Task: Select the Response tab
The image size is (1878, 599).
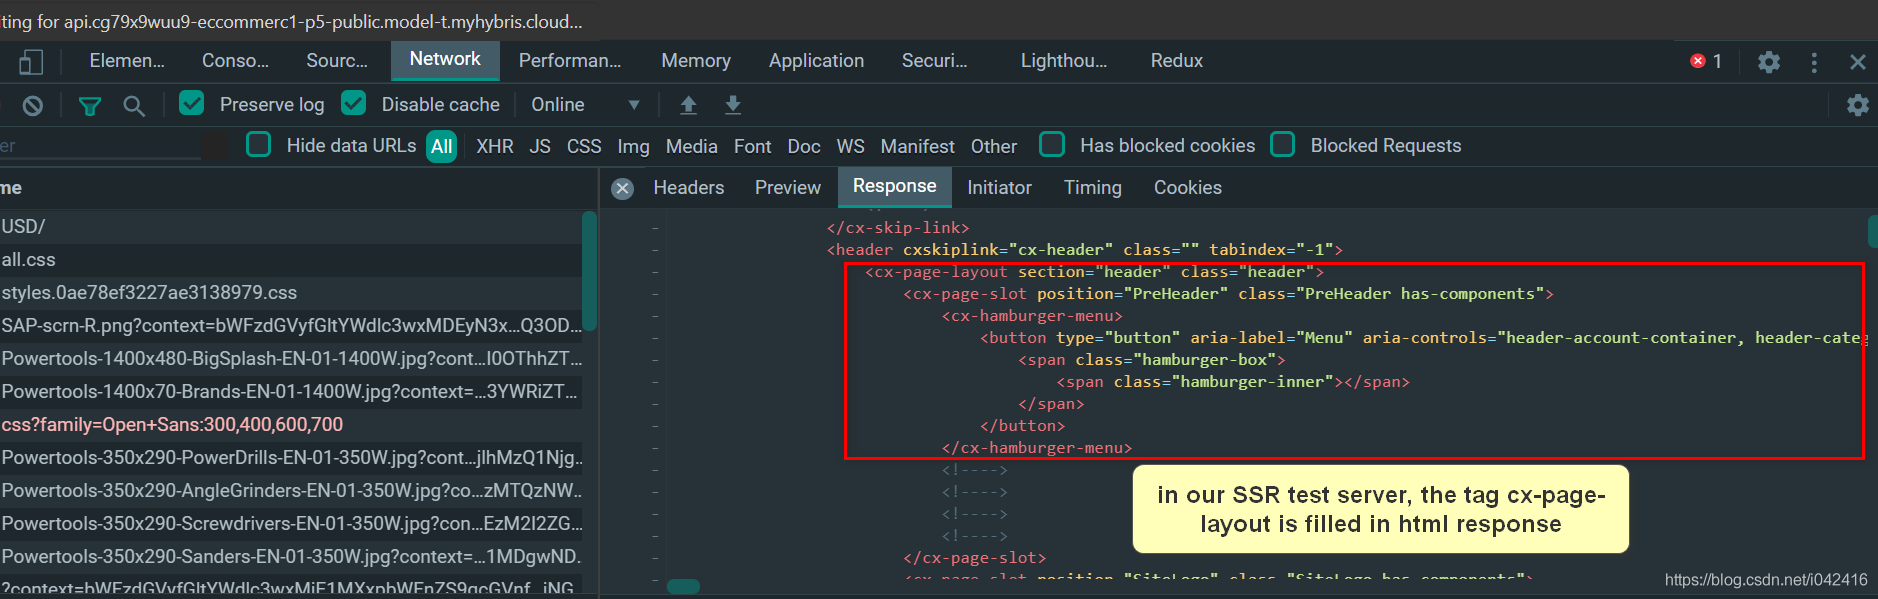Action: click(894, 186)
